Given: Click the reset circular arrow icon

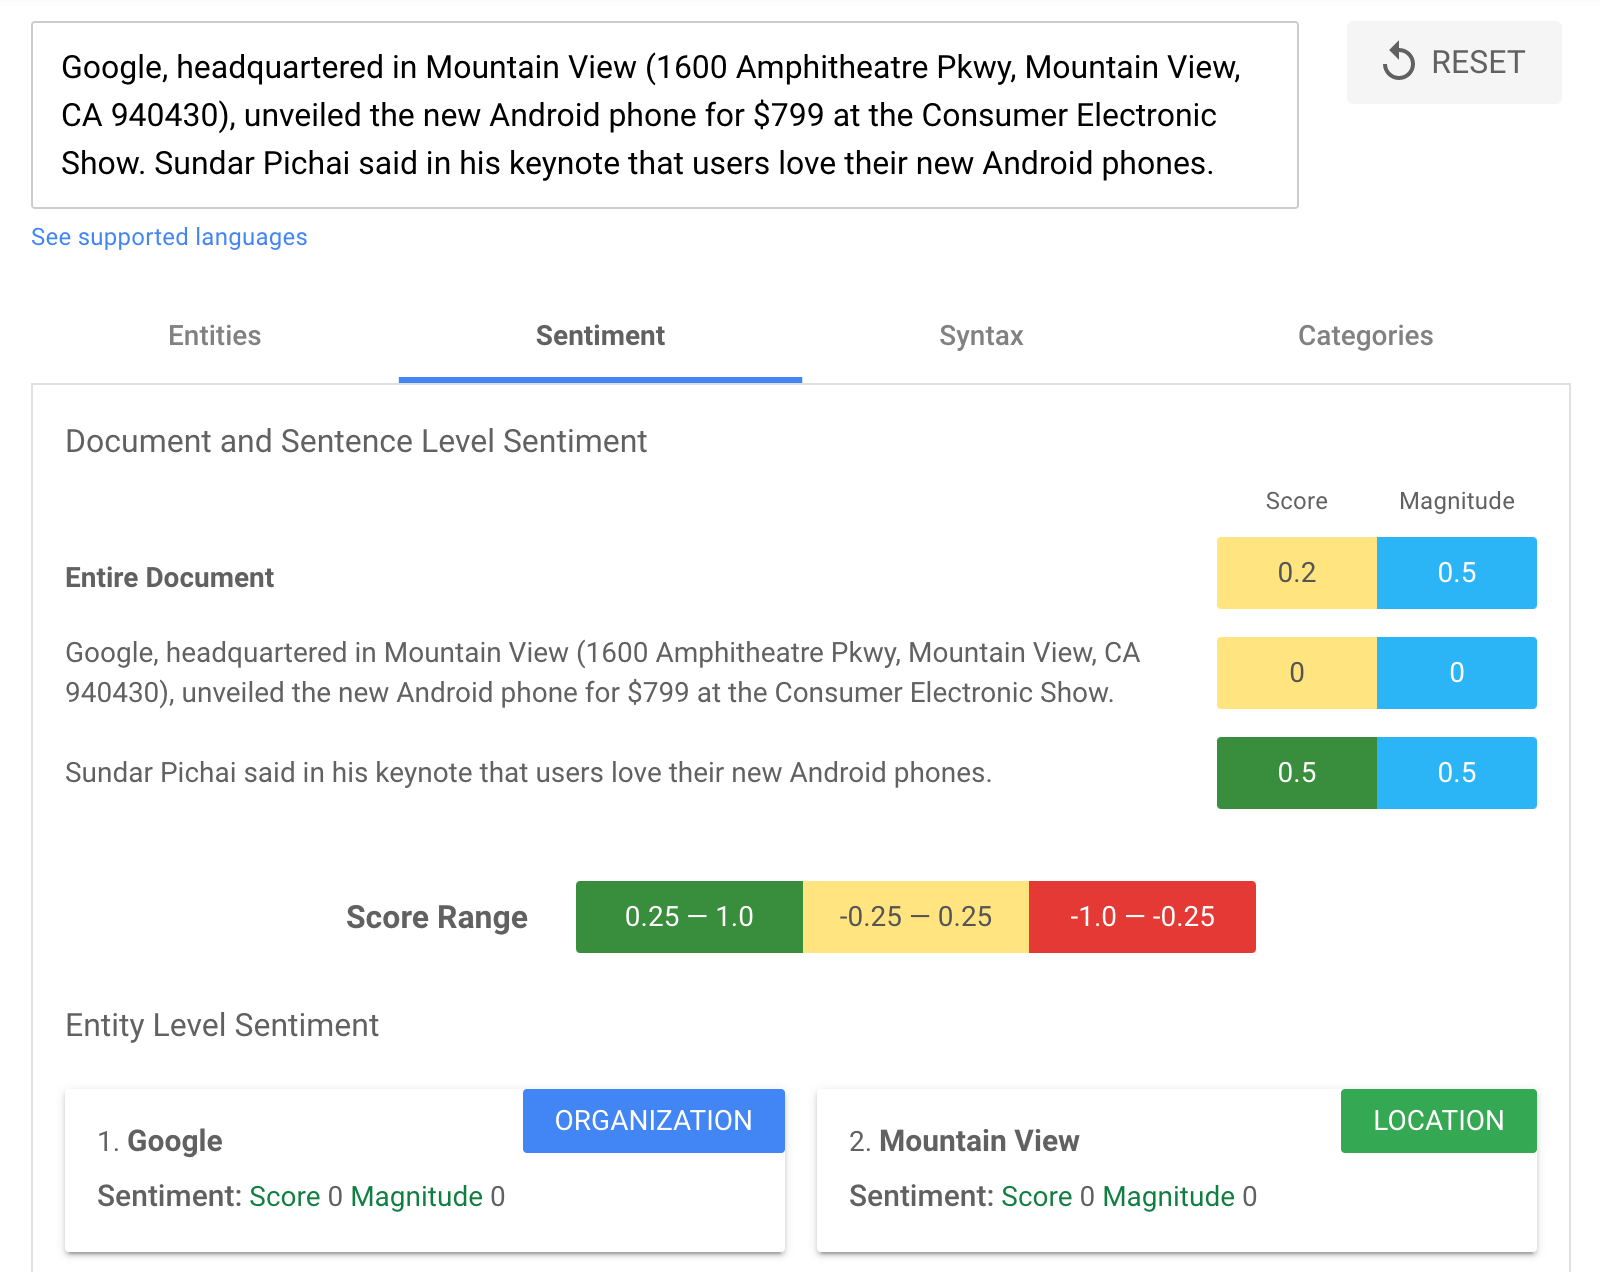Looking at the screenshot, I should coord(1399,62).
